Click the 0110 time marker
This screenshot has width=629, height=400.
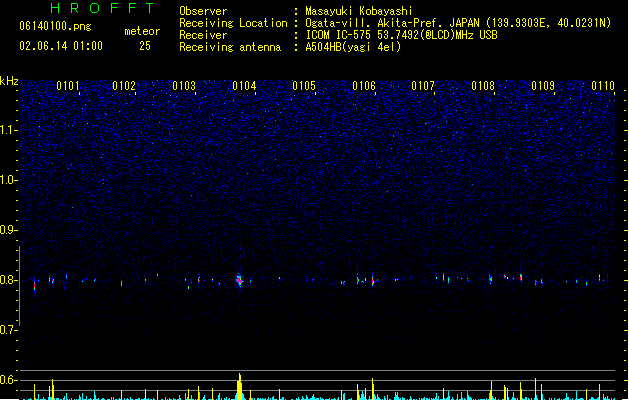pyautogui.click(x=603, y=86)
